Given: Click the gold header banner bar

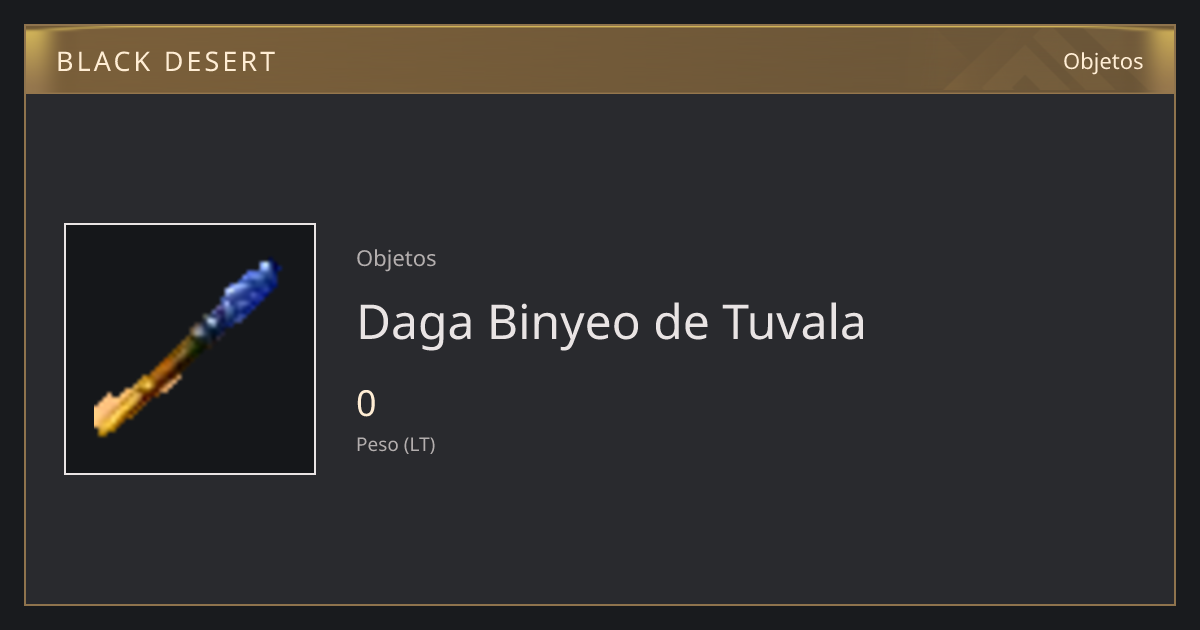Looking at the screenshot, I should (600, 60).
